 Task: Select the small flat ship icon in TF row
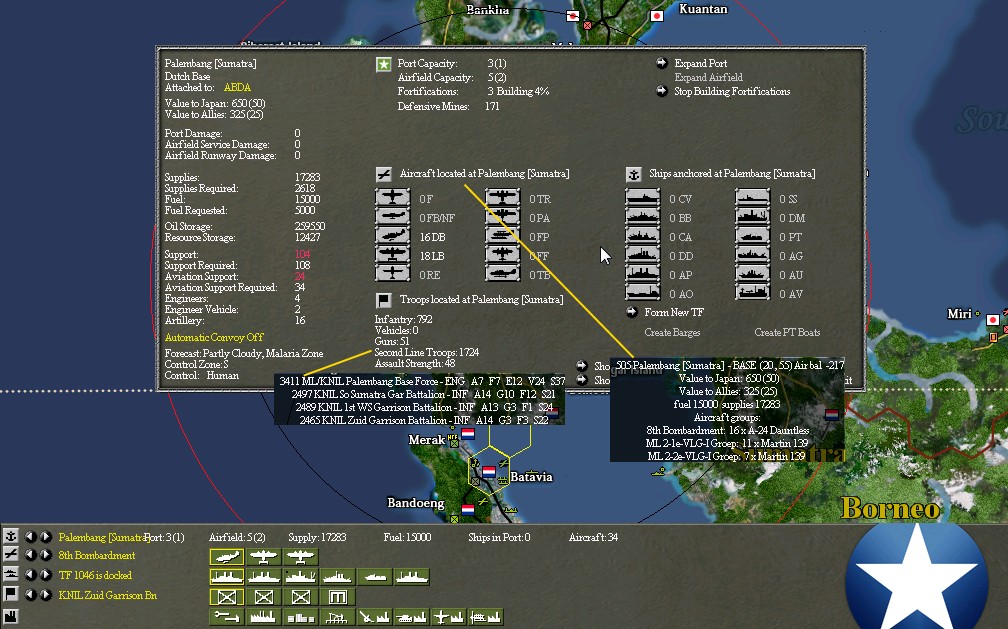pyautogui.click(x=374, y=577)
